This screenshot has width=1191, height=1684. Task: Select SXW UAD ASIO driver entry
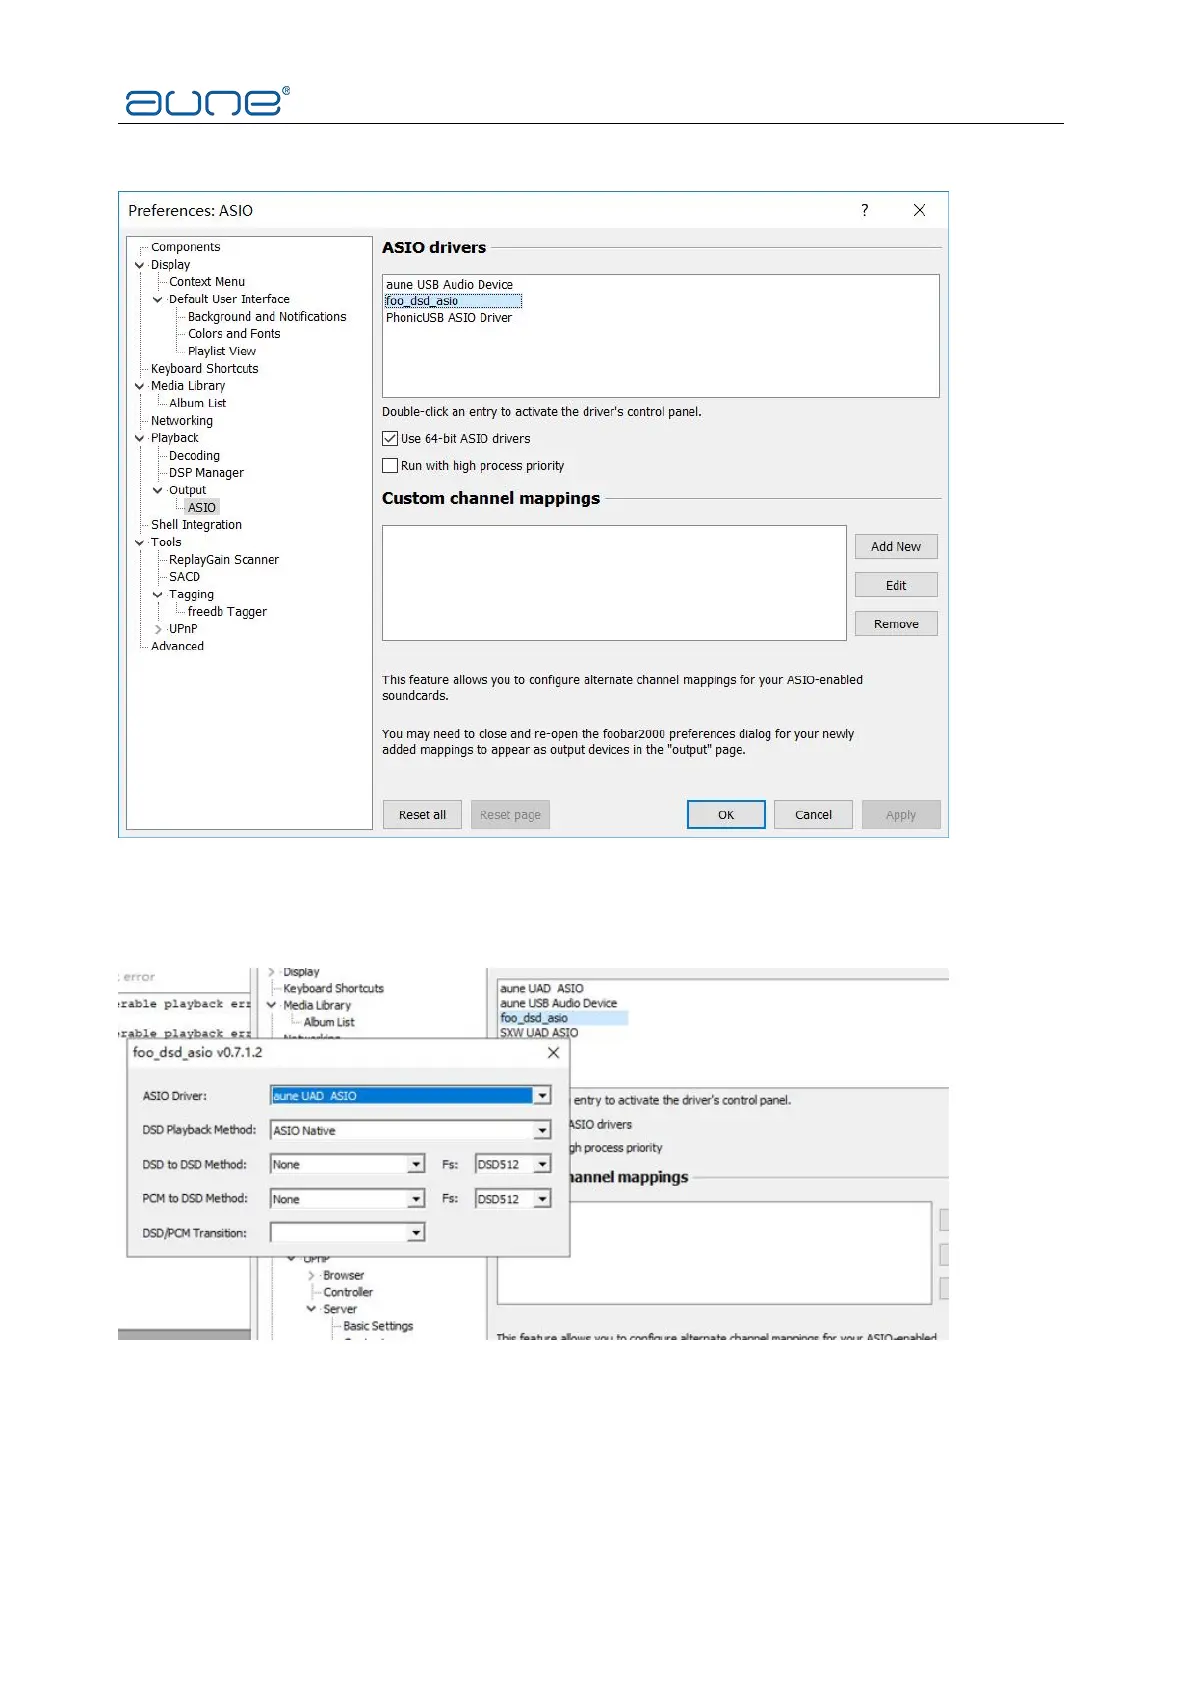click(538, 1033)
